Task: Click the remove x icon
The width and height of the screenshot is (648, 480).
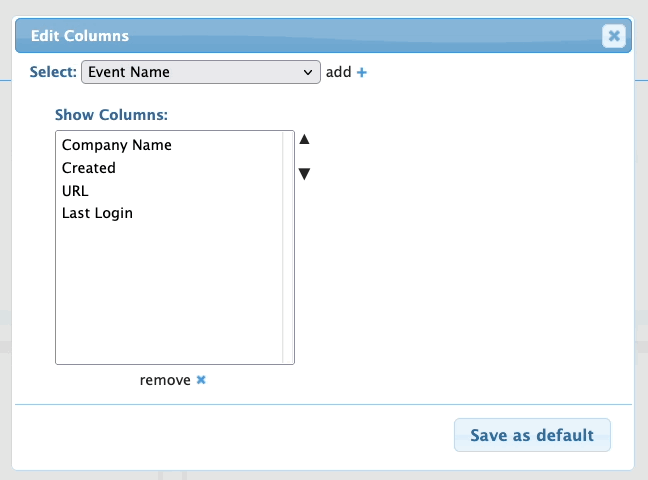Action: 201,380
